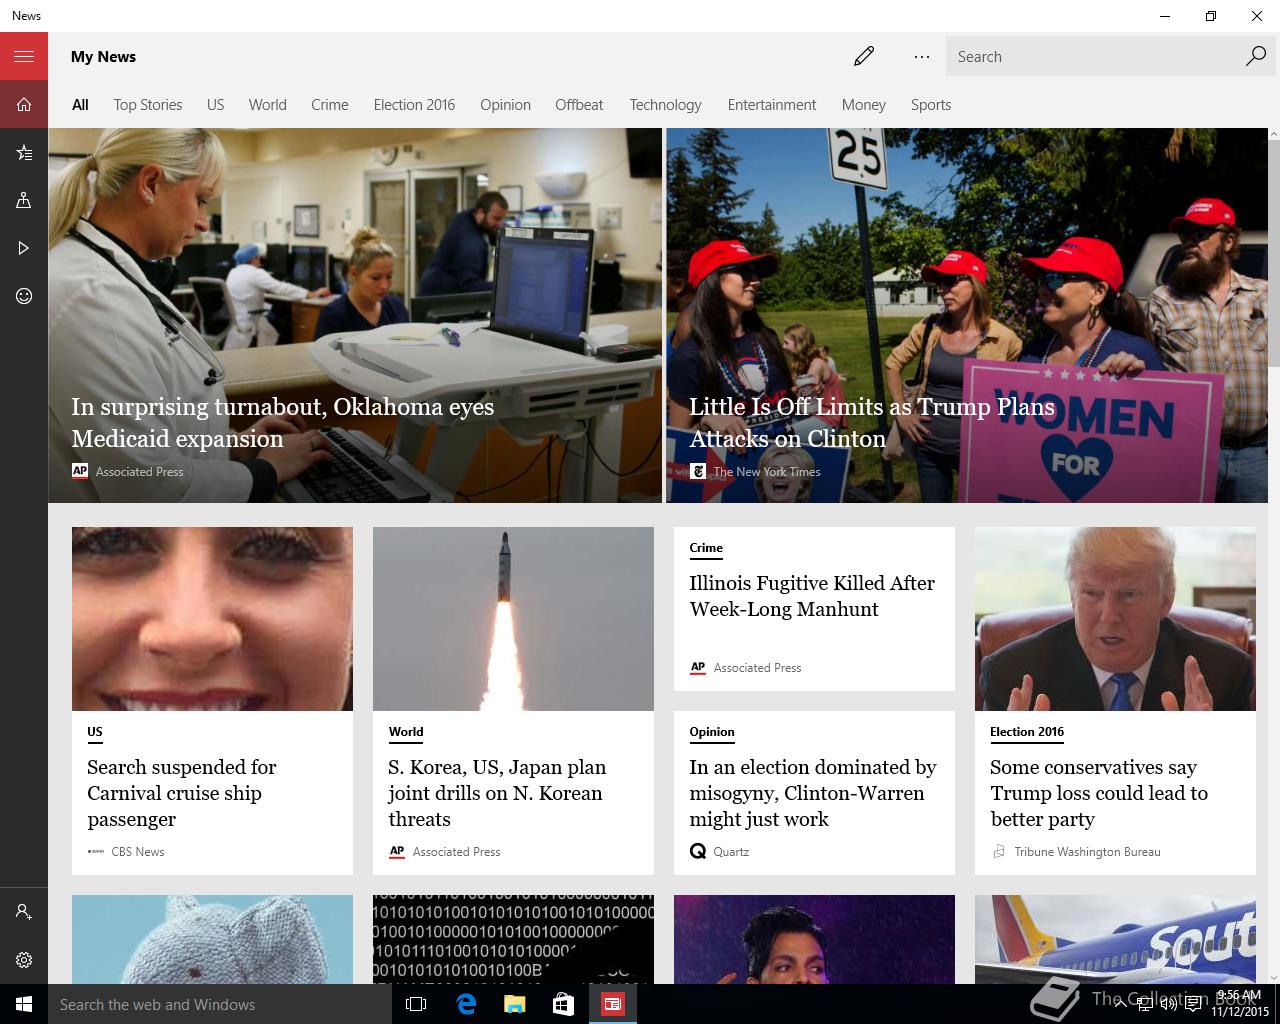The height and width of the screenshot is (1024, 1280).
Task: Click the knitted blue toy thumbnail
Action: (x=212, y=939)
